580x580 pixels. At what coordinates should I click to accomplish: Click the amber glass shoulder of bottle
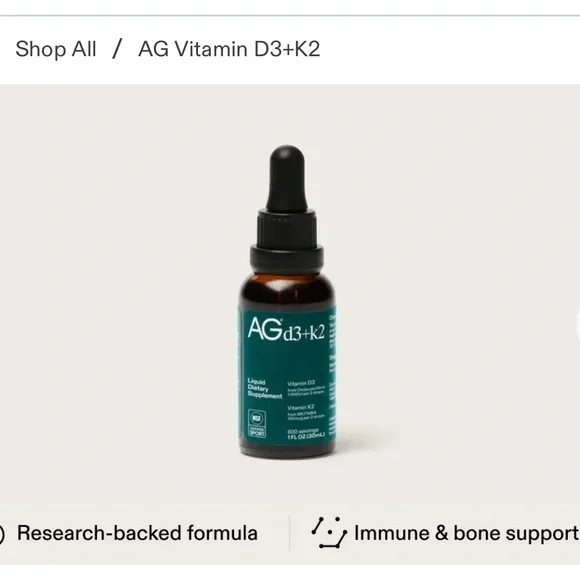point(287,290)
